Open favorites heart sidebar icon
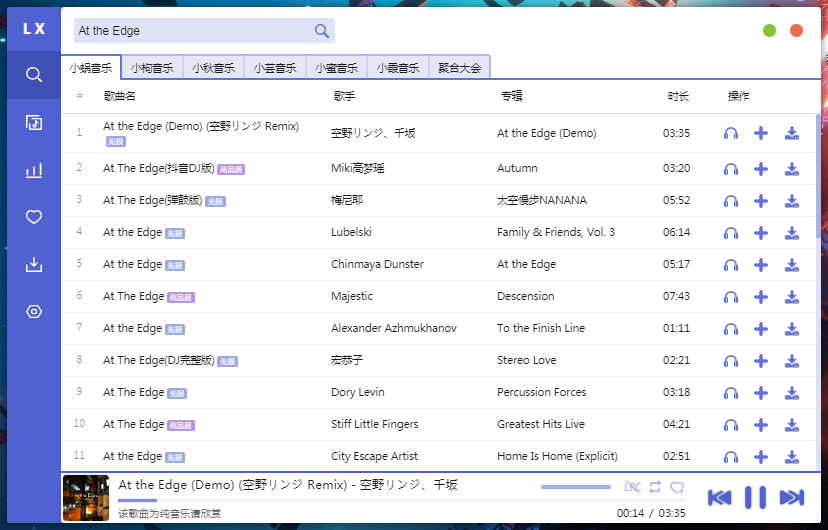The image size is (828, 530). tap(34, 217)
